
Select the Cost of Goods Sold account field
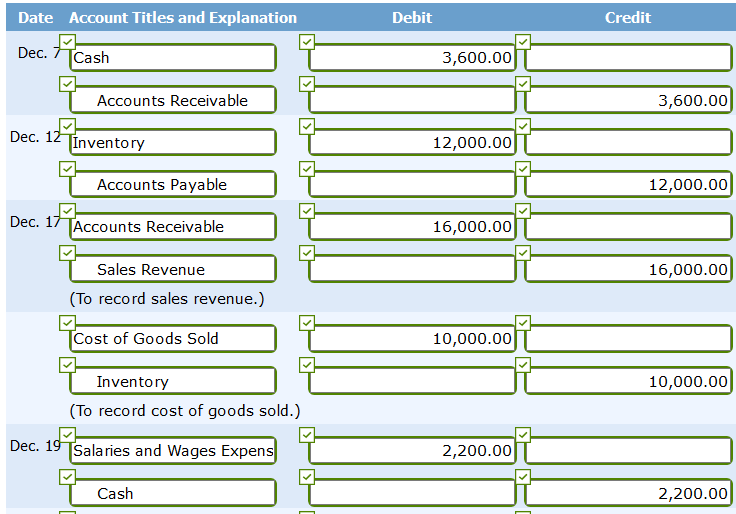(x=173, y=338)
